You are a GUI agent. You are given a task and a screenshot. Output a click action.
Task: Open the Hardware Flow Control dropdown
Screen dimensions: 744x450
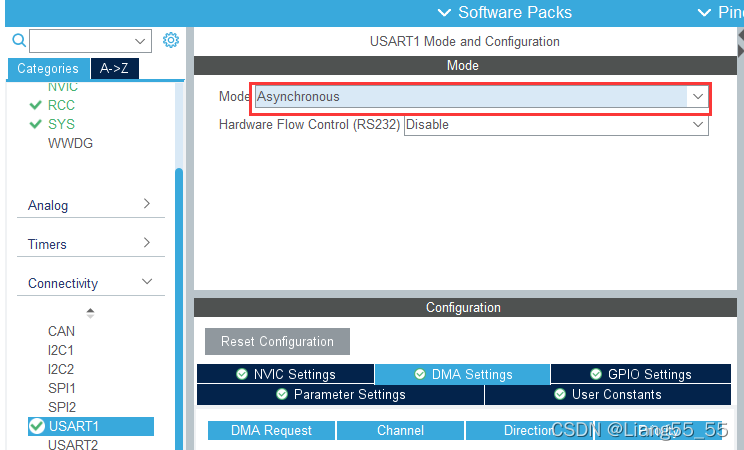pyautogui.click(x=556, y=125)
